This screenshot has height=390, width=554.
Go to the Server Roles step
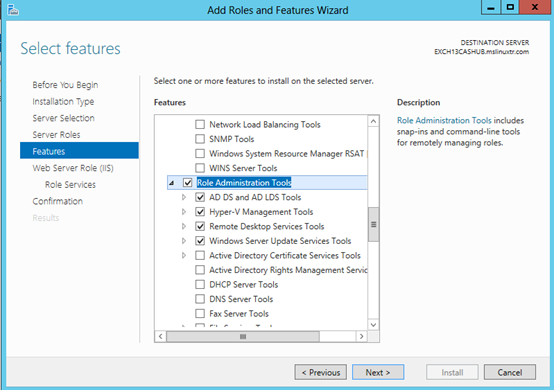[56, 135]
